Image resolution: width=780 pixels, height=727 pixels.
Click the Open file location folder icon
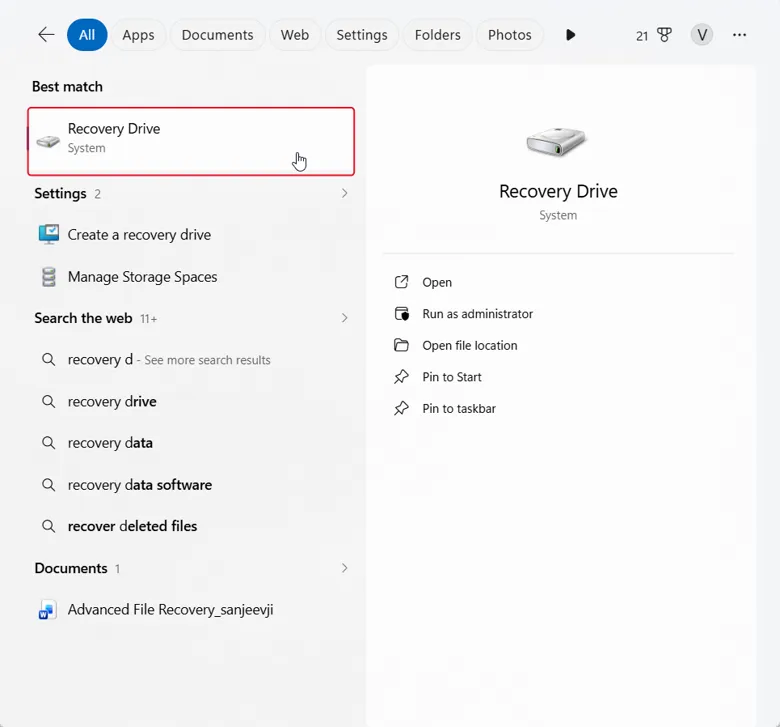pyautogui.click(x=401, y=345)
